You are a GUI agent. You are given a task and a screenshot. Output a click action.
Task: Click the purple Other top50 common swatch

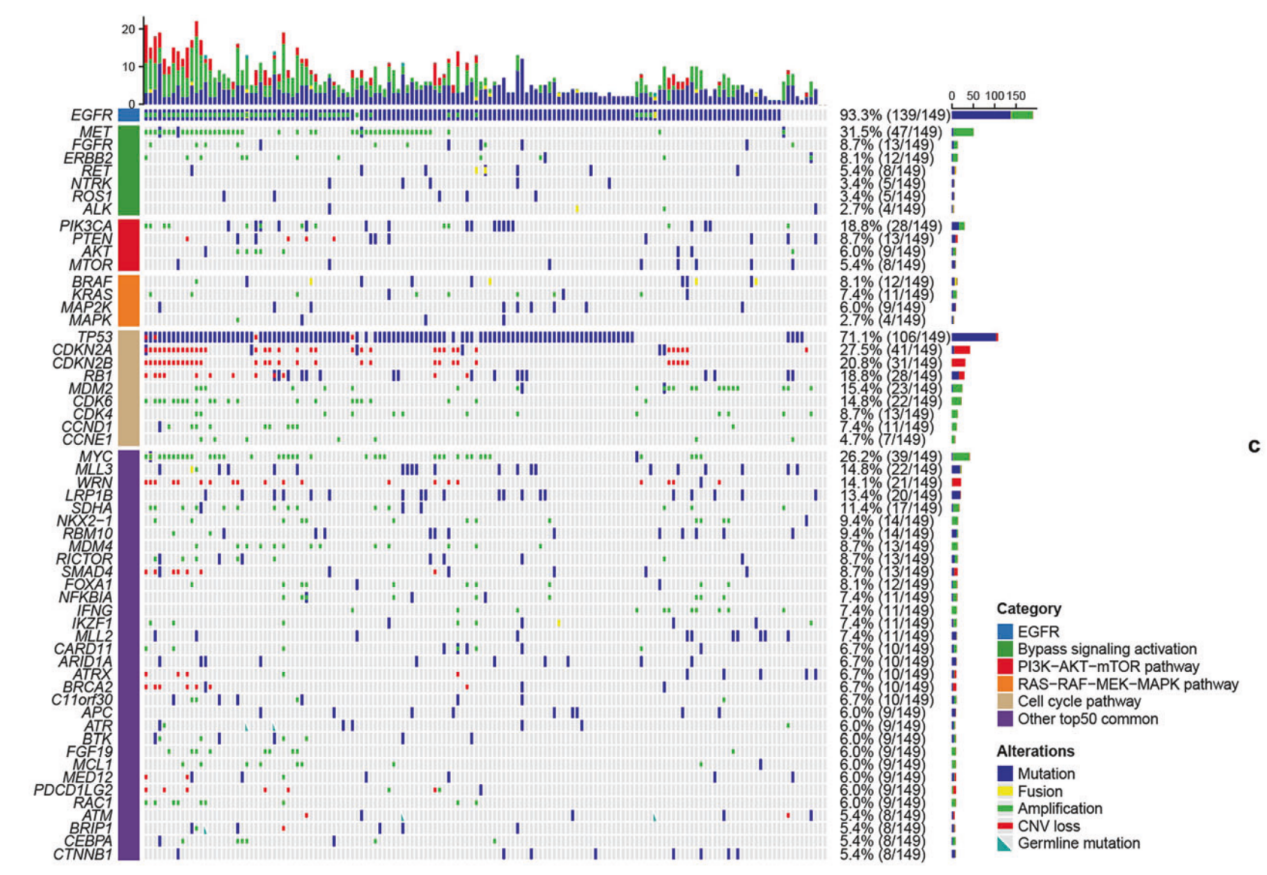1005,719
